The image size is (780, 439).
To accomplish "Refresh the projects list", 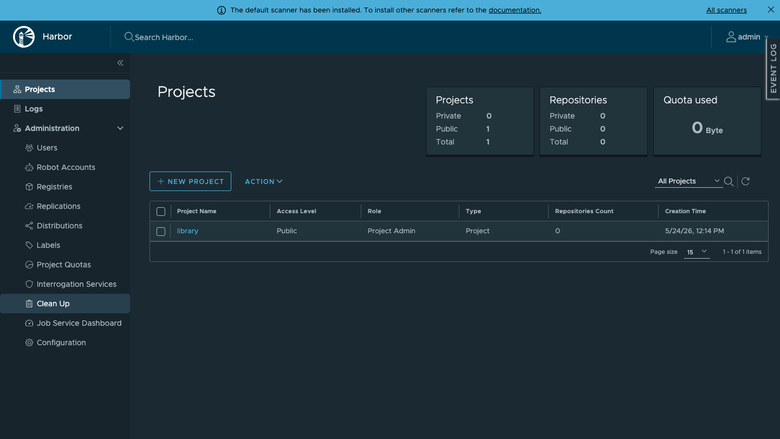I will point(746,181).
